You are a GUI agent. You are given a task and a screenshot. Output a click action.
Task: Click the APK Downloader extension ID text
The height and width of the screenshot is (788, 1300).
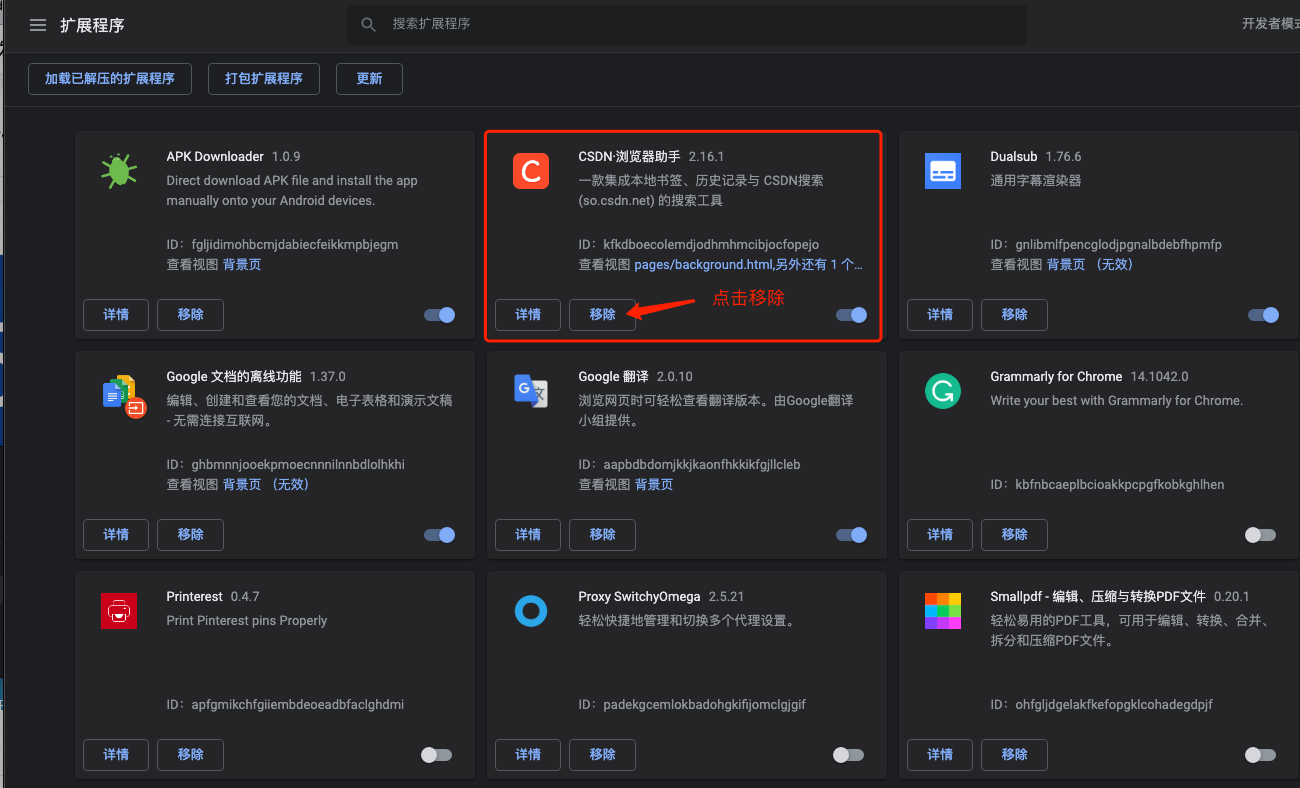point(283,244)
